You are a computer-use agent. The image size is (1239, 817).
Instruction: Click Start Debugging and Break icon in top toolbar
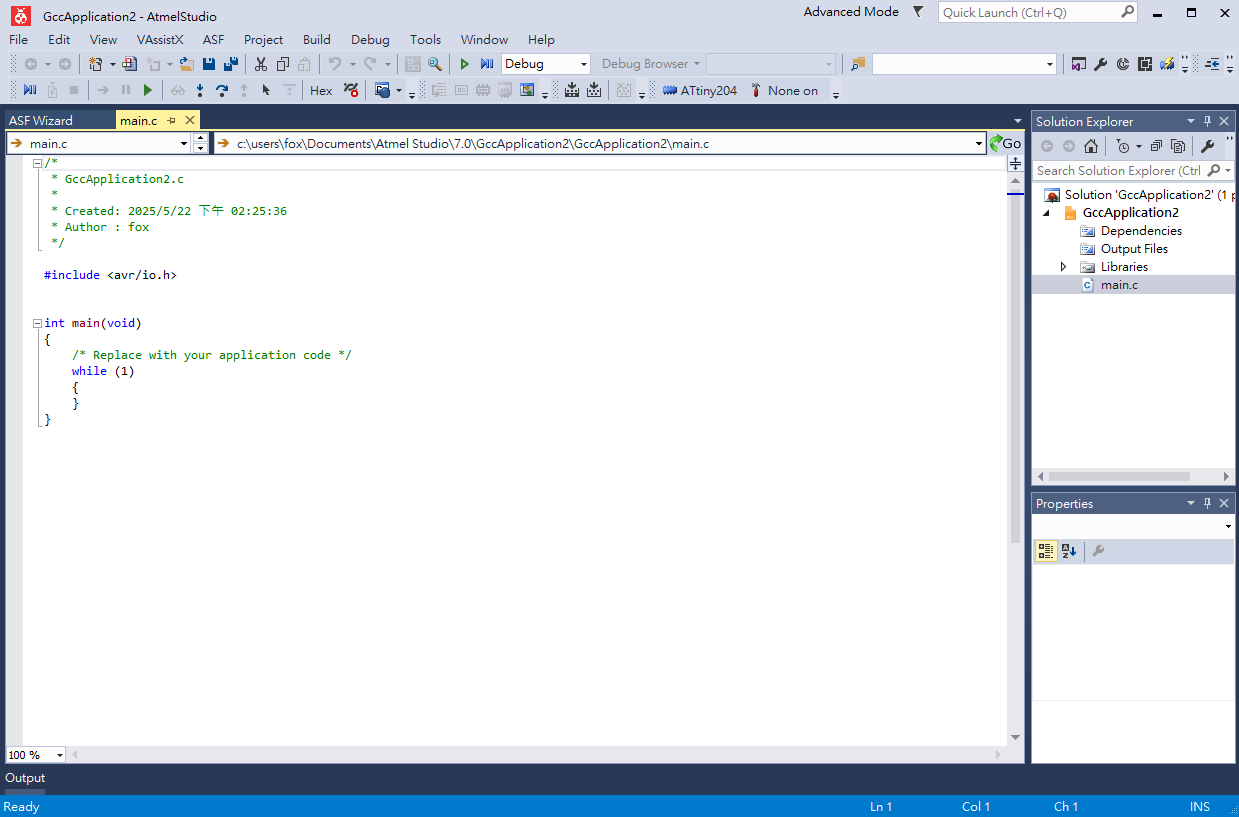point(487,64)
